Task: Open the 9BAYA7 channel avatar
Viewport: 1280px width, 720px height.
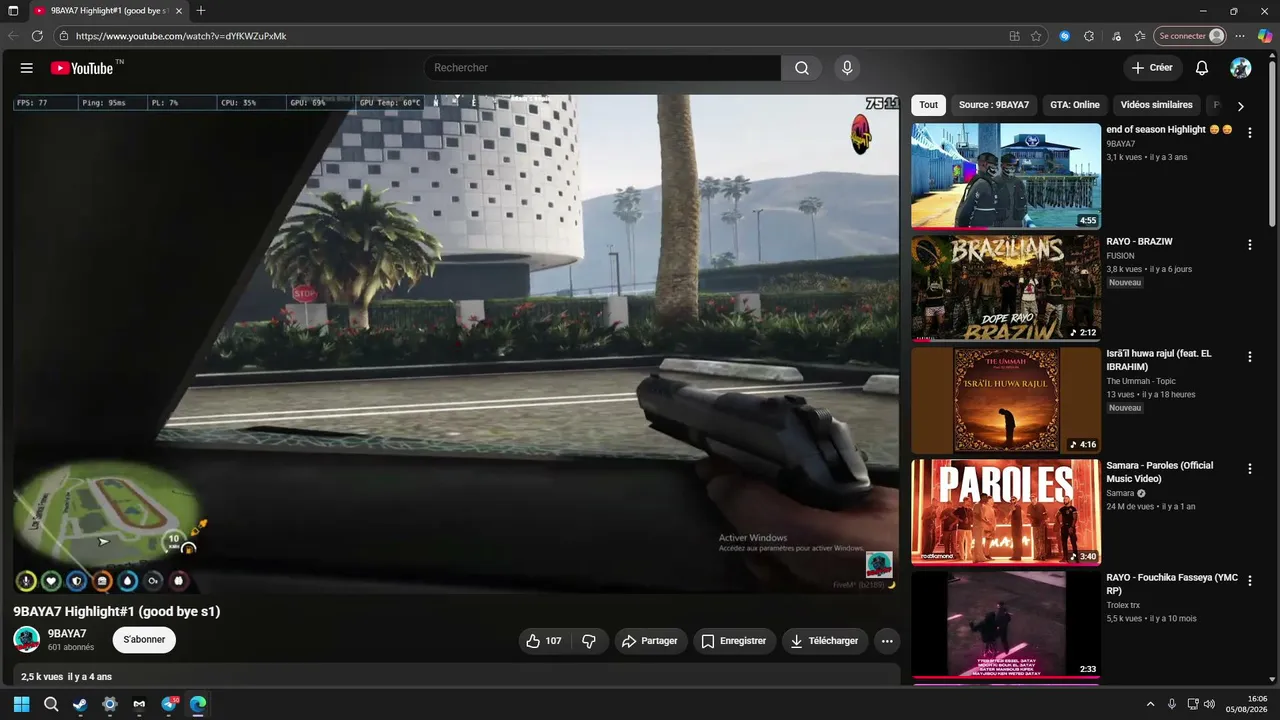Action: tap(27, 640)
